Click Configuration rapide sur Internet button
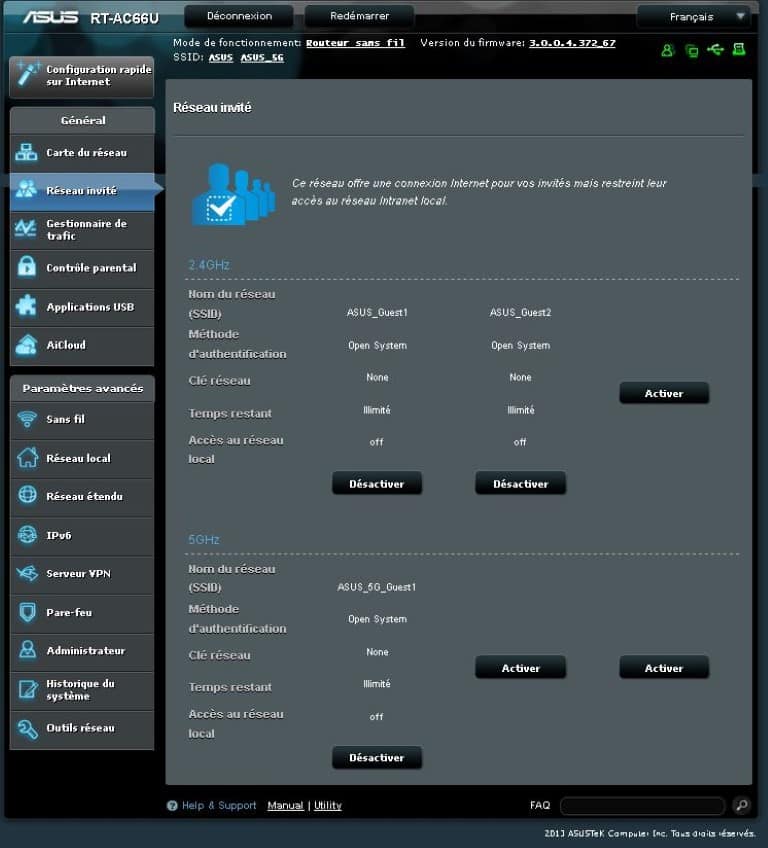The image size is (768, 848). click(x=82, y=77)
